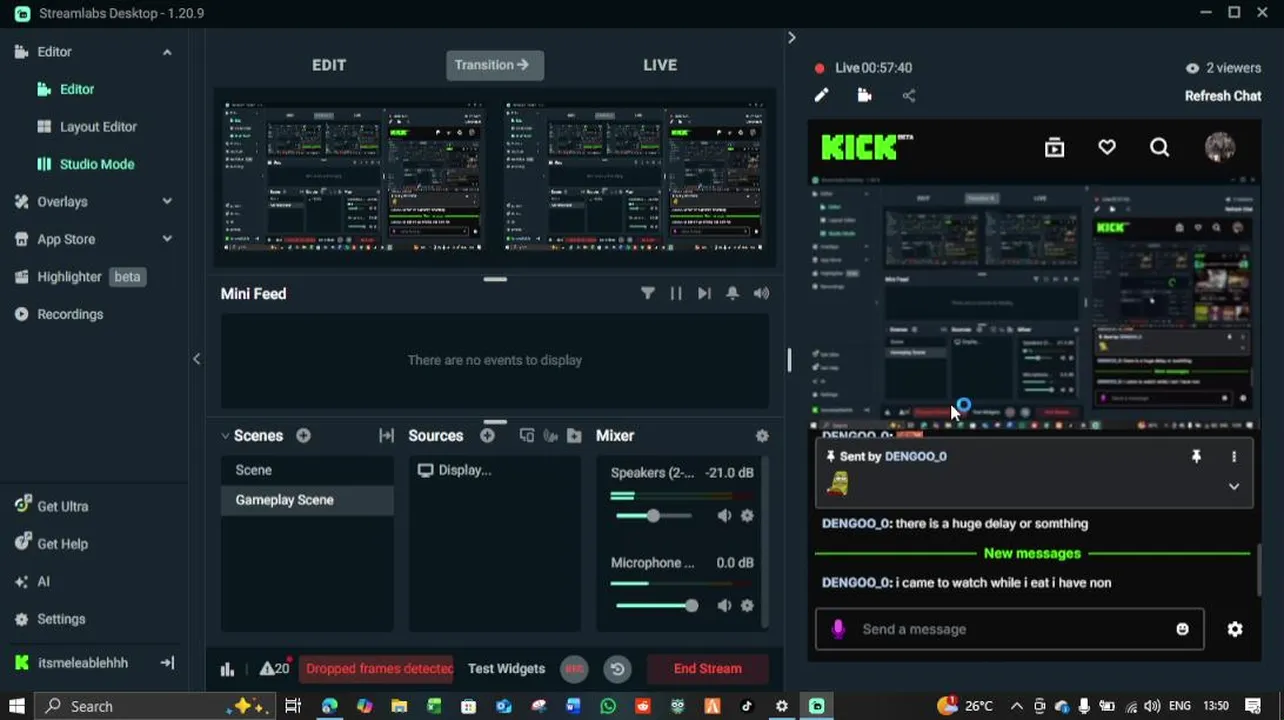Open the Recordings section
The width and height of the screenshot is (1284, 720).
pos(69,314)
